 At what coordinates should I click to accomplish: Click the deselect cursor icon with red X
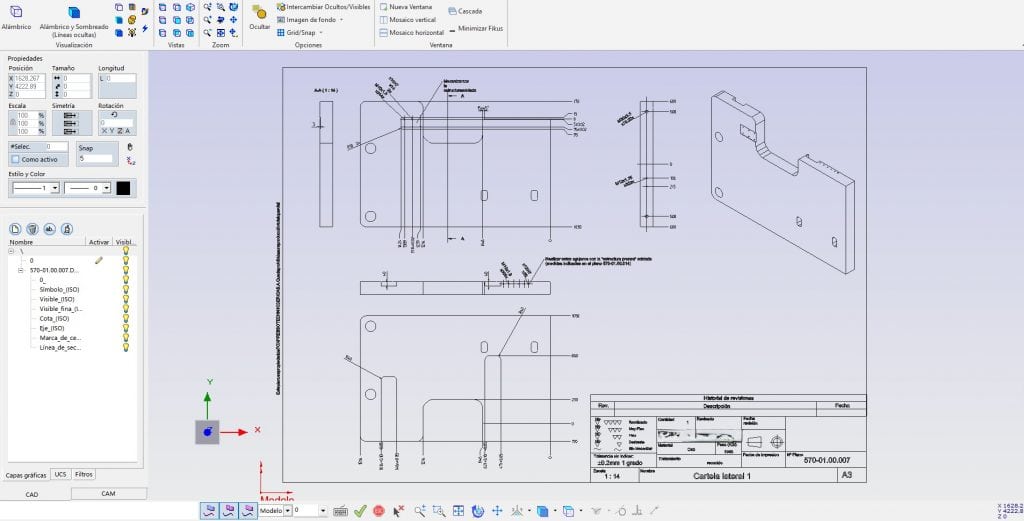click(398, 511)
